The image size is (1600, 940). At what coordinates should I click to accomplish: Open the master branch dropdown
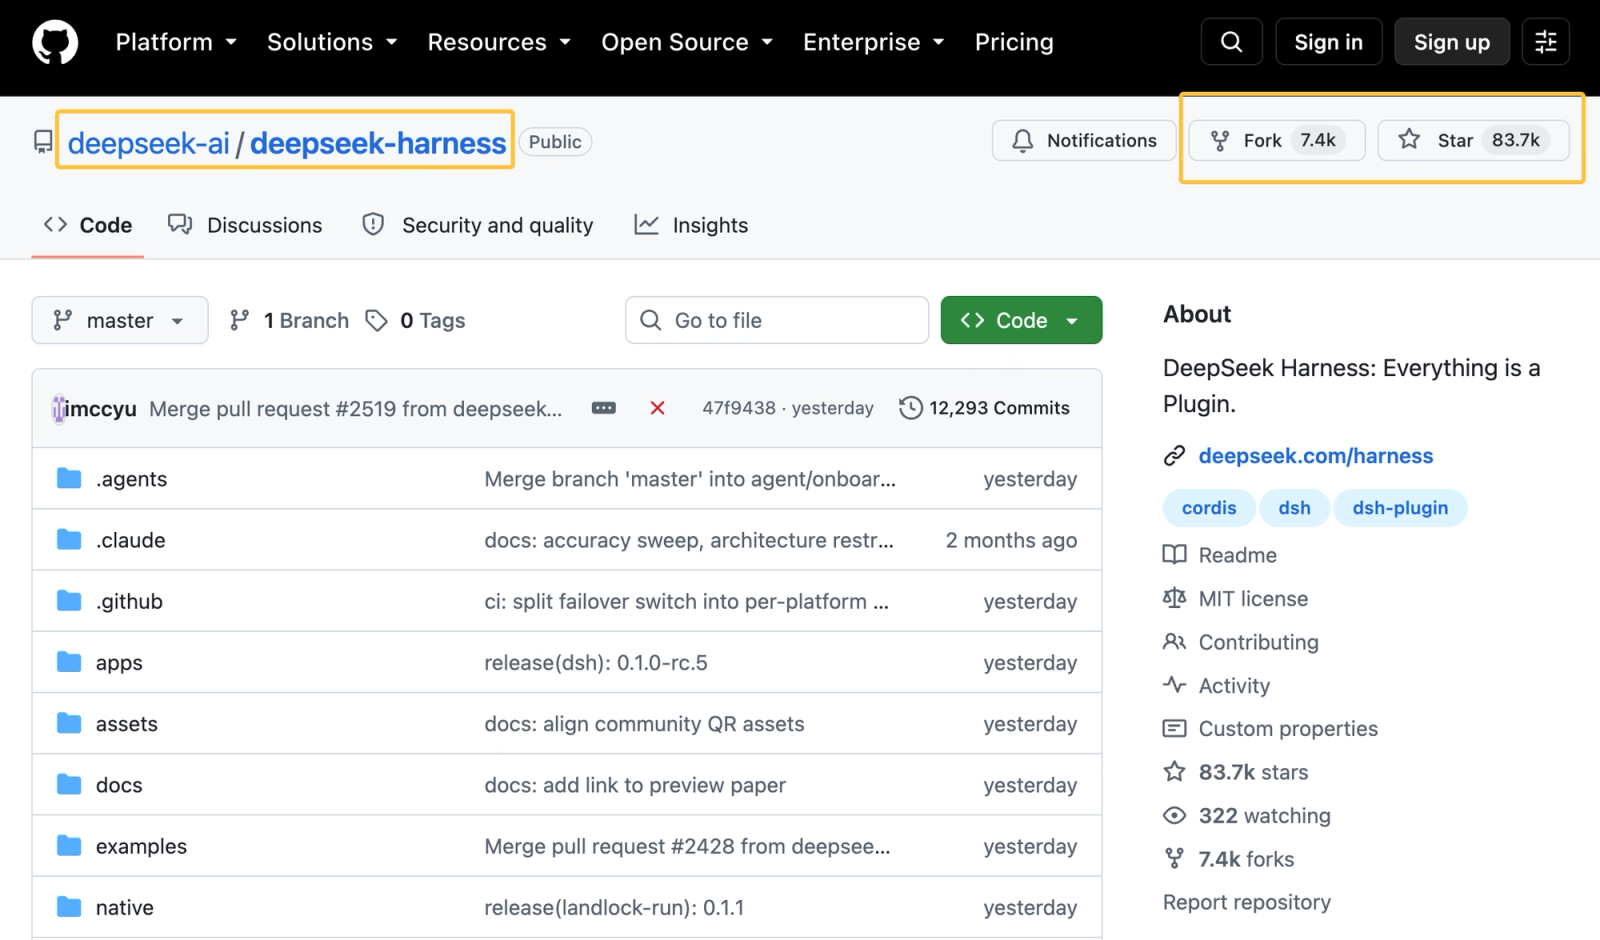coord(120,320)
